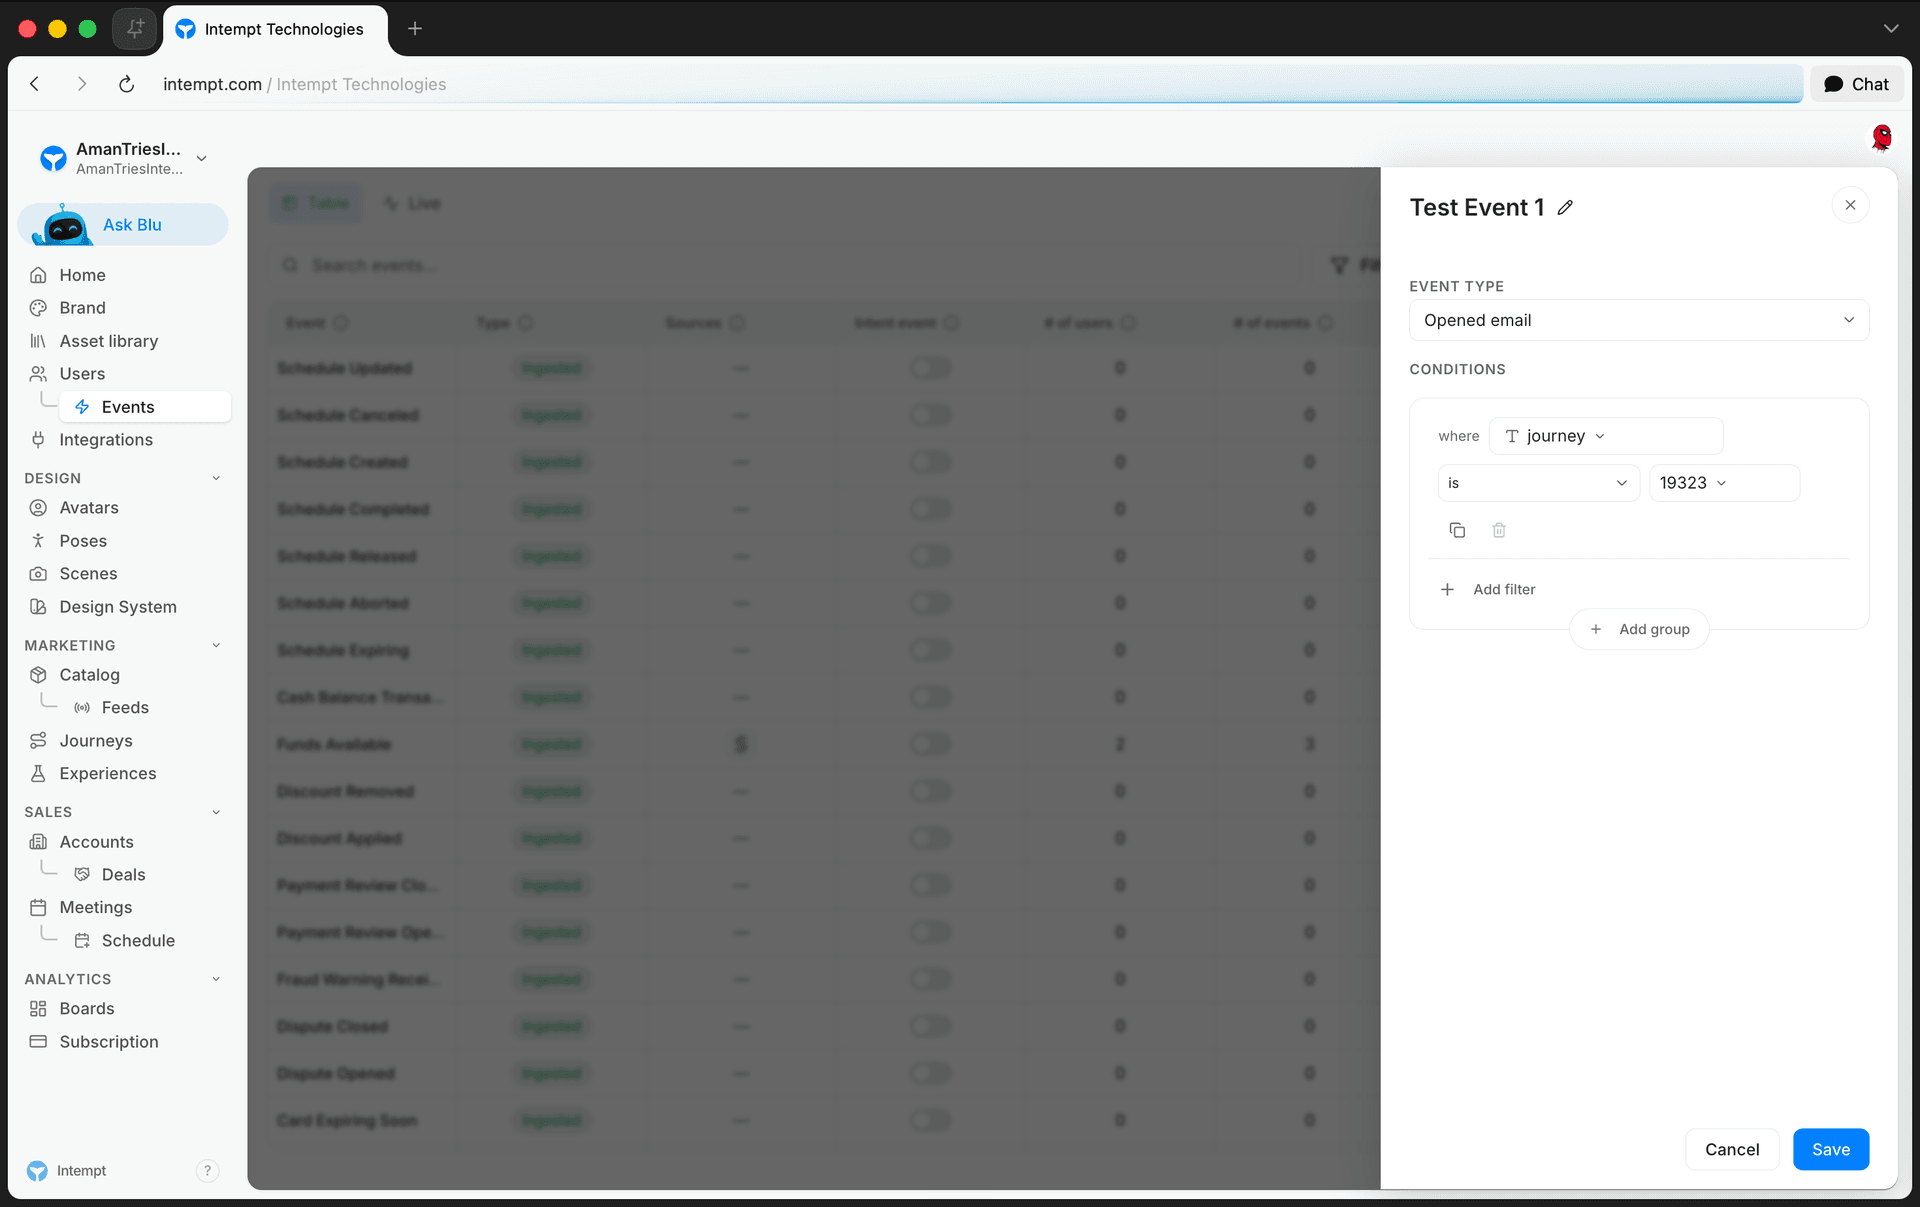Click the Experiences flask icon

point(38,774)
